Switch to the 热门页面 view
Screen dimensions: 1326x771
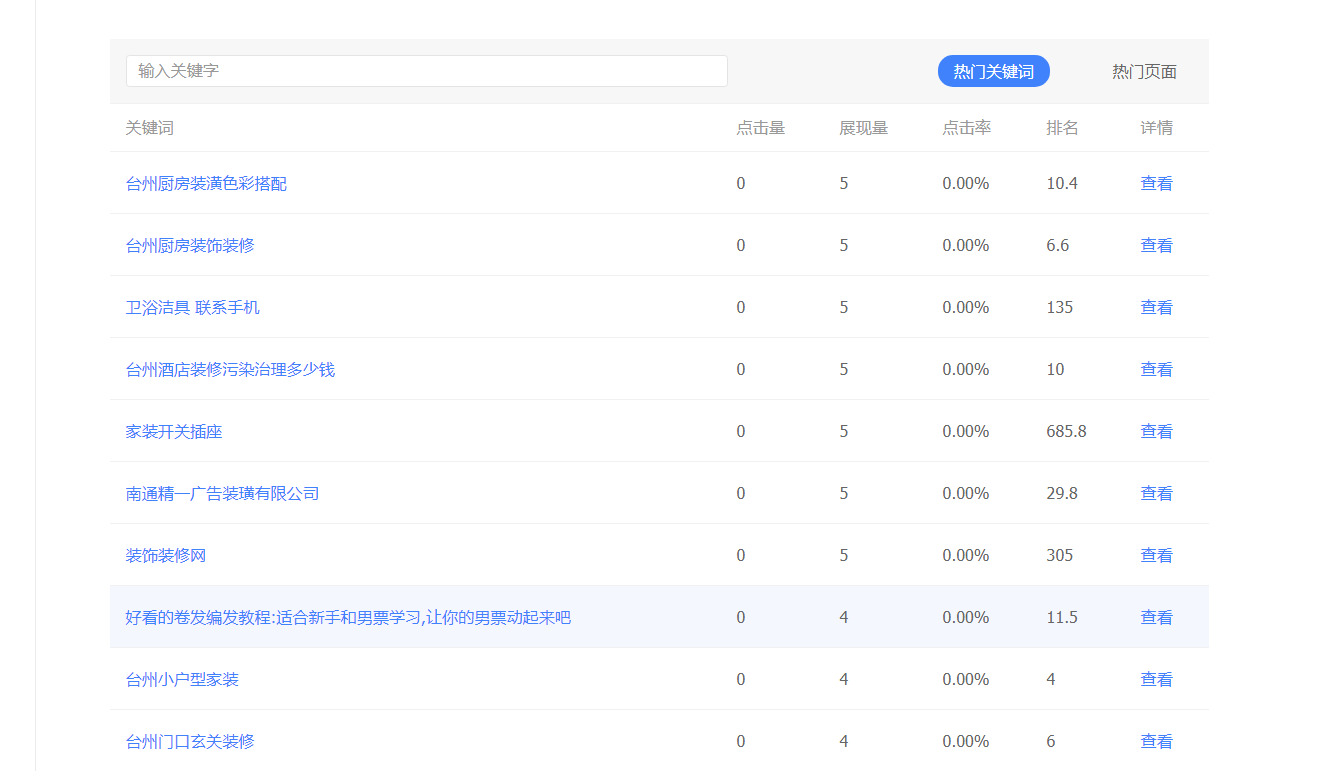coord(1141,71)
